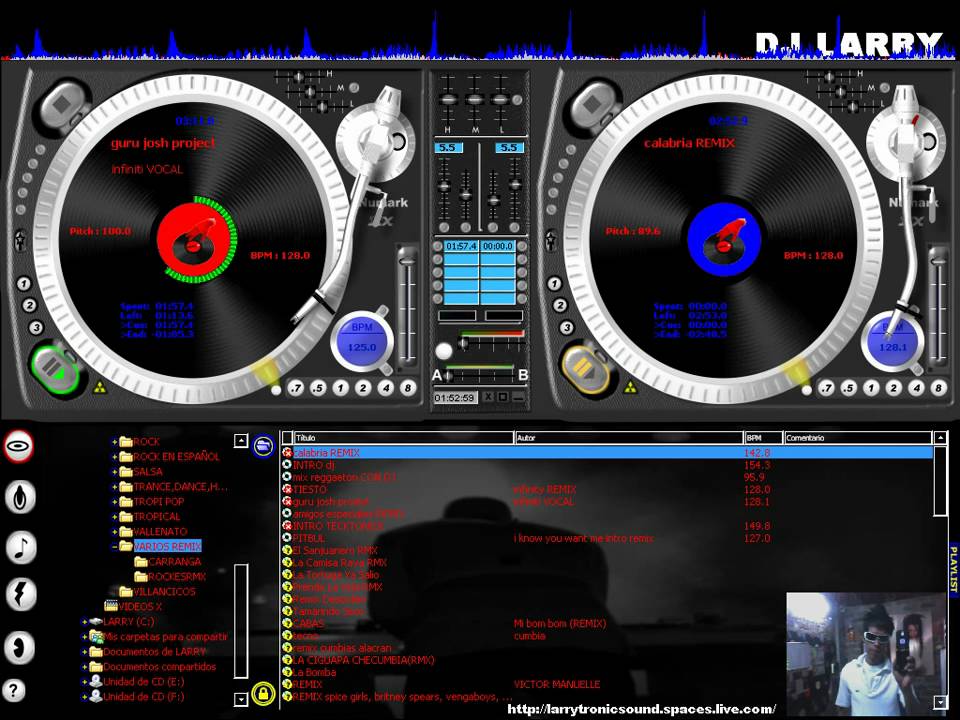Image resolution: width=960 pixels, height=720 pixels.
Task: Expand the ROCK EN ESPAÑOL folder
Action: coord(114,457)
